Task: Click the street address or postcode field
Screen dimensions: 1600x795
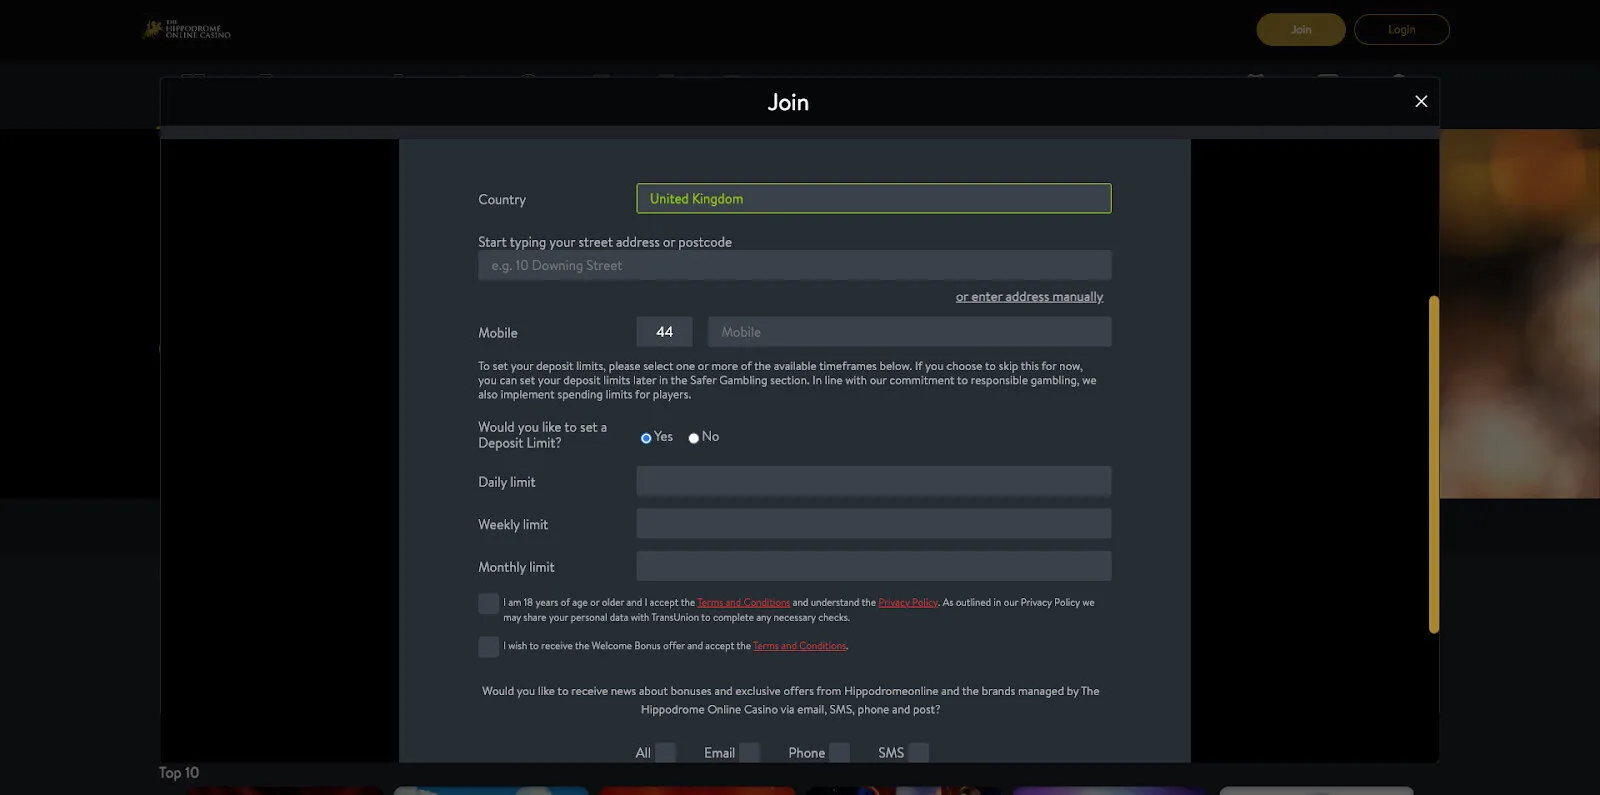Action: [x=794, y=265]
